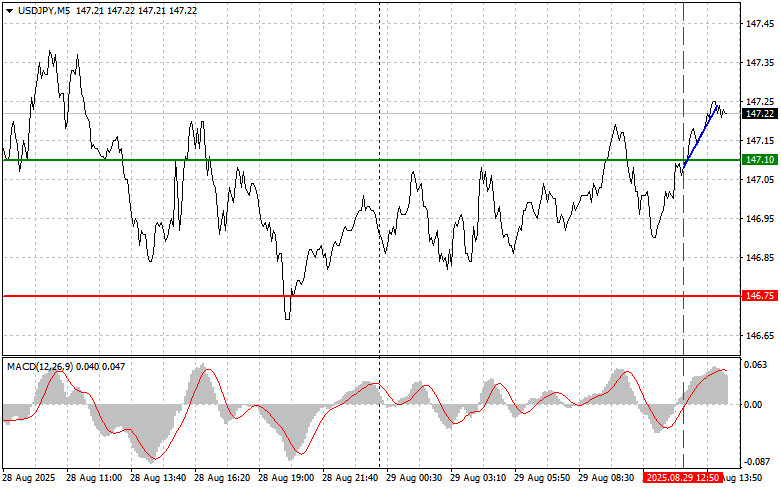Select the USDJPY,M5 chart title text

click(x=44, y=10)
